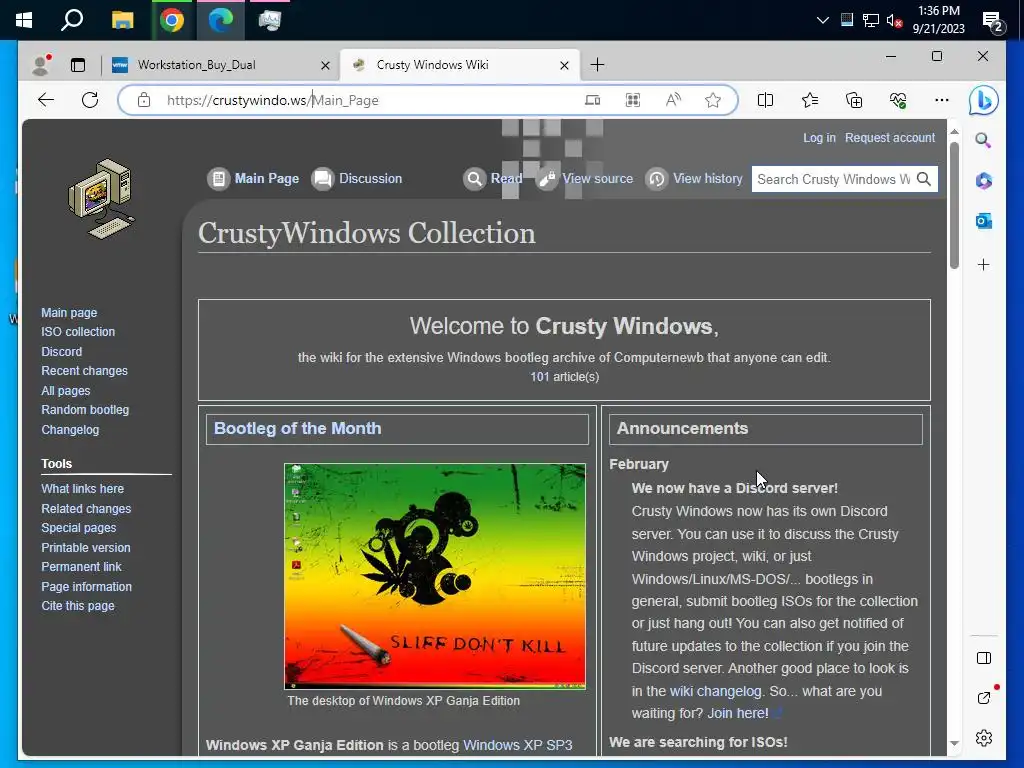Click in the Search Crusty Windows field
1024x768 pixels.
point(833,179)
